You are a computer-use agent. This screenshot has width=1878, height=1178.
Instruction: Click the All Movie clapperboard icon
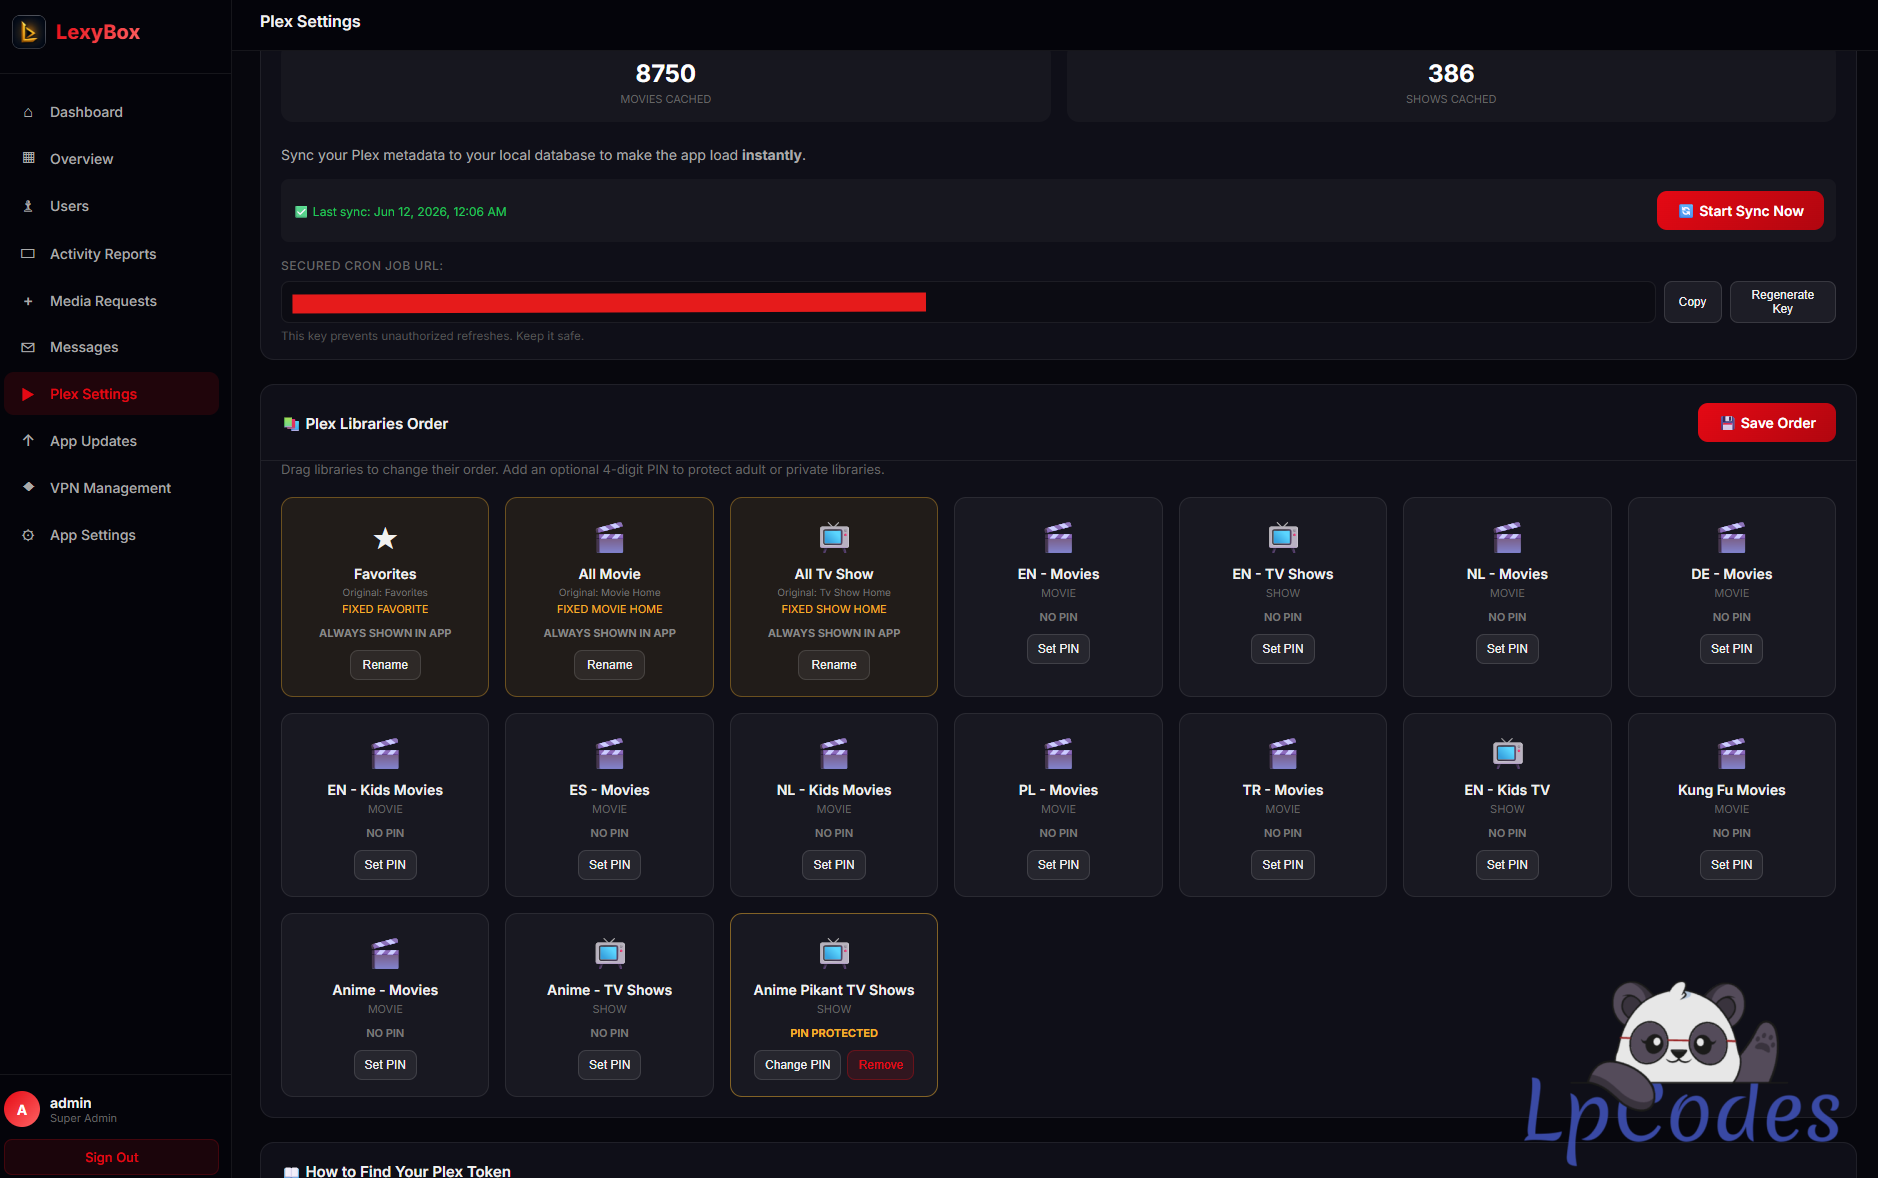(610, 538)
